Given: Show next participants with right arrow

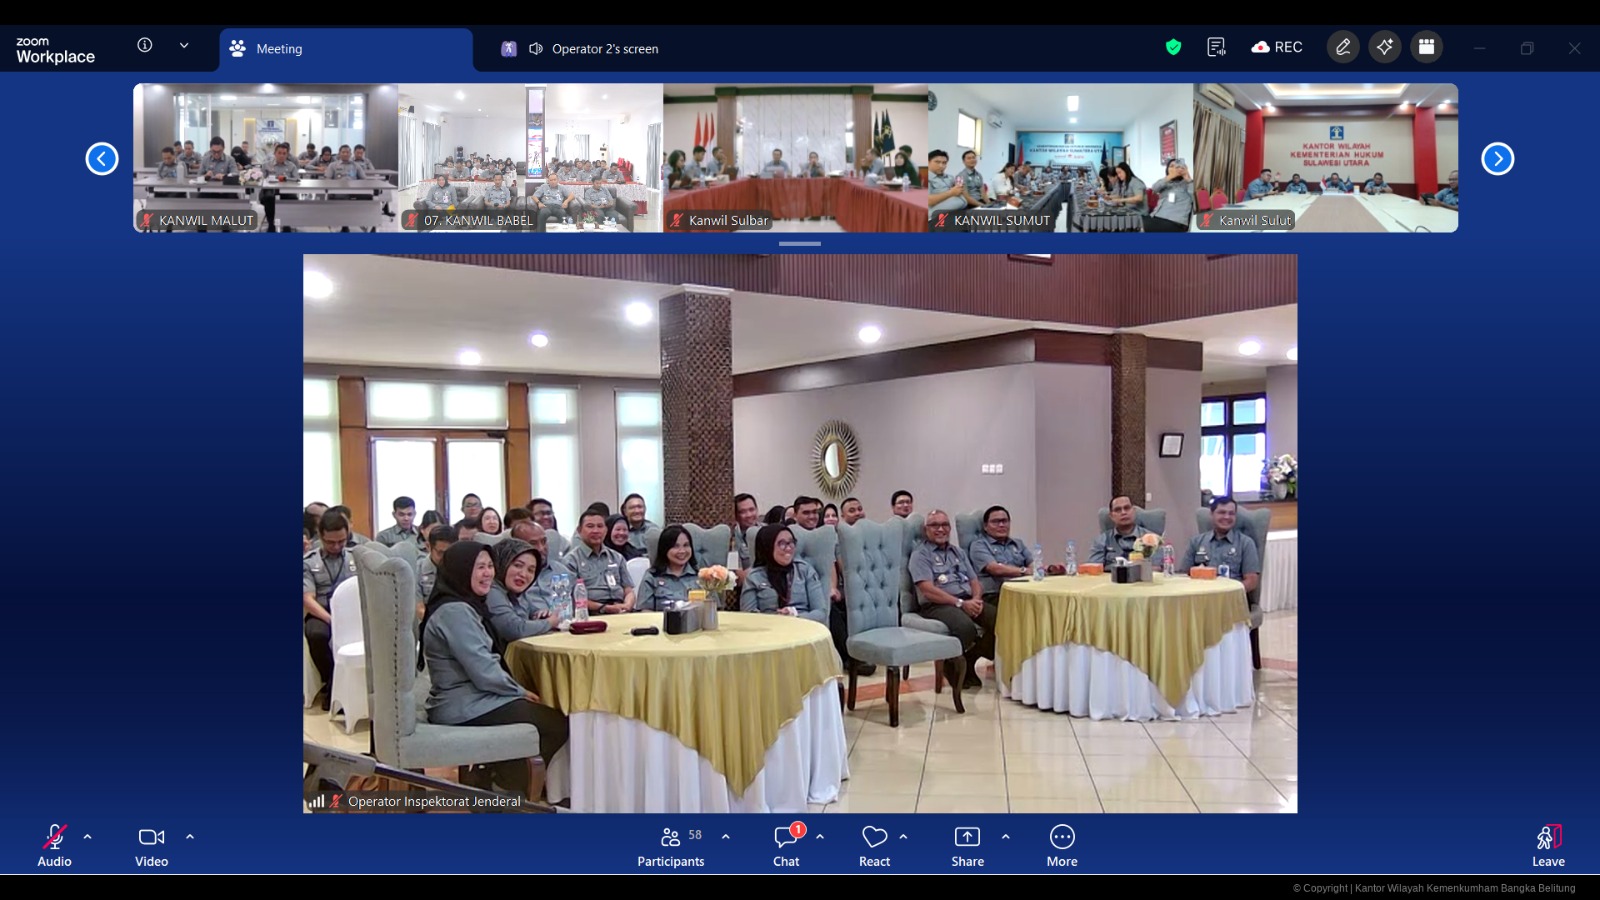Looking at the screenshot, I should point(1497,159).
